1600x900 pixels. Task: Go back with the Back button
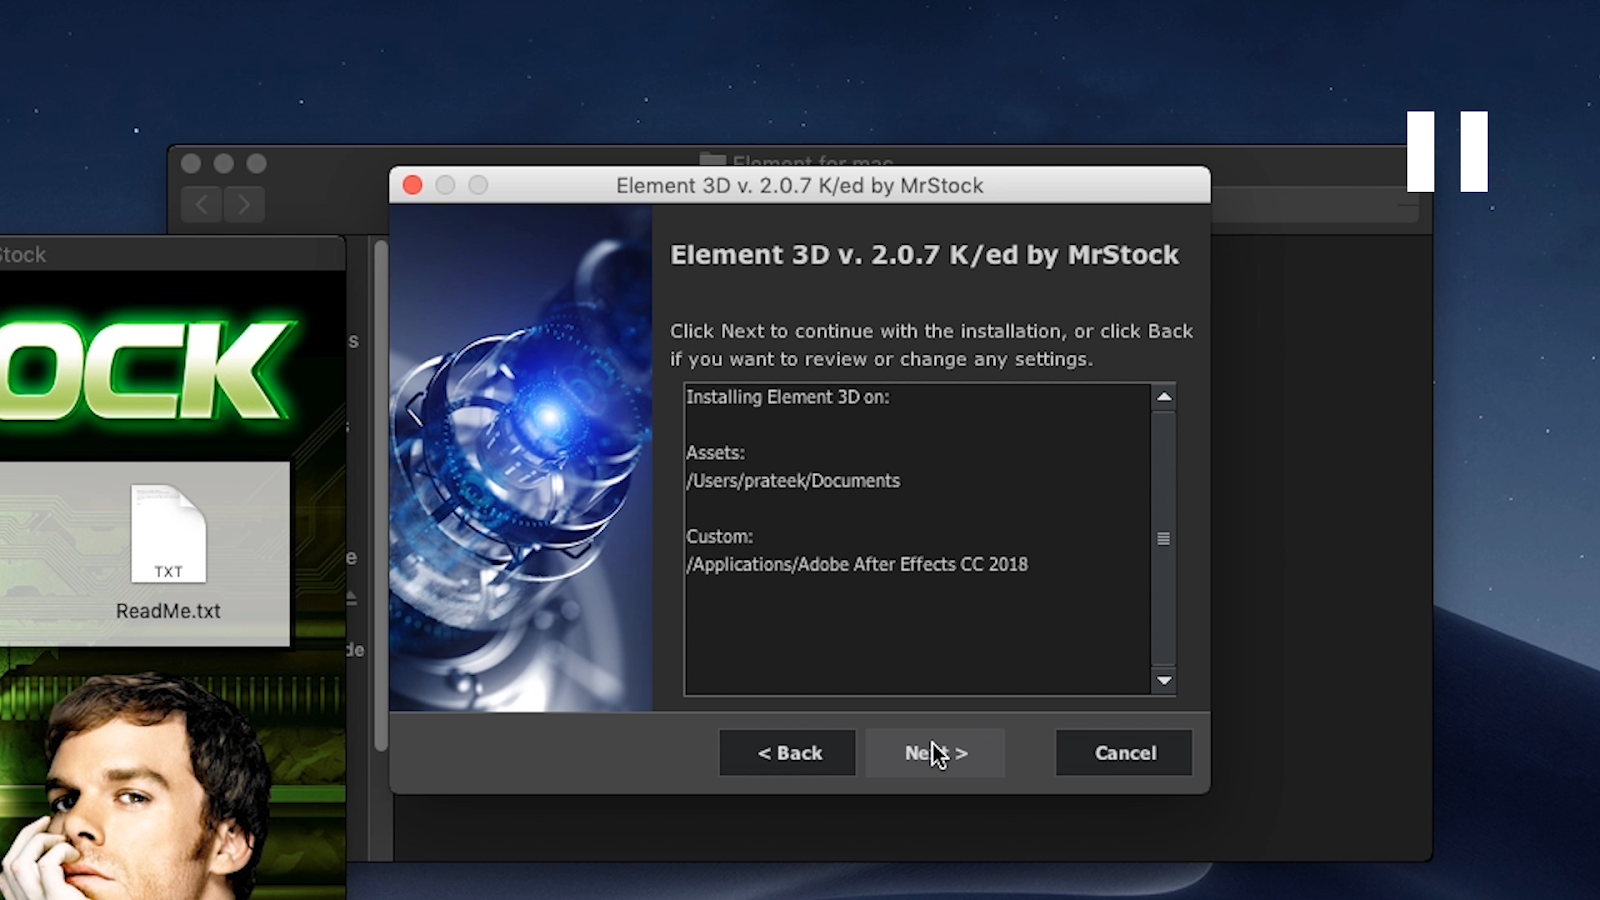(788, 753)
